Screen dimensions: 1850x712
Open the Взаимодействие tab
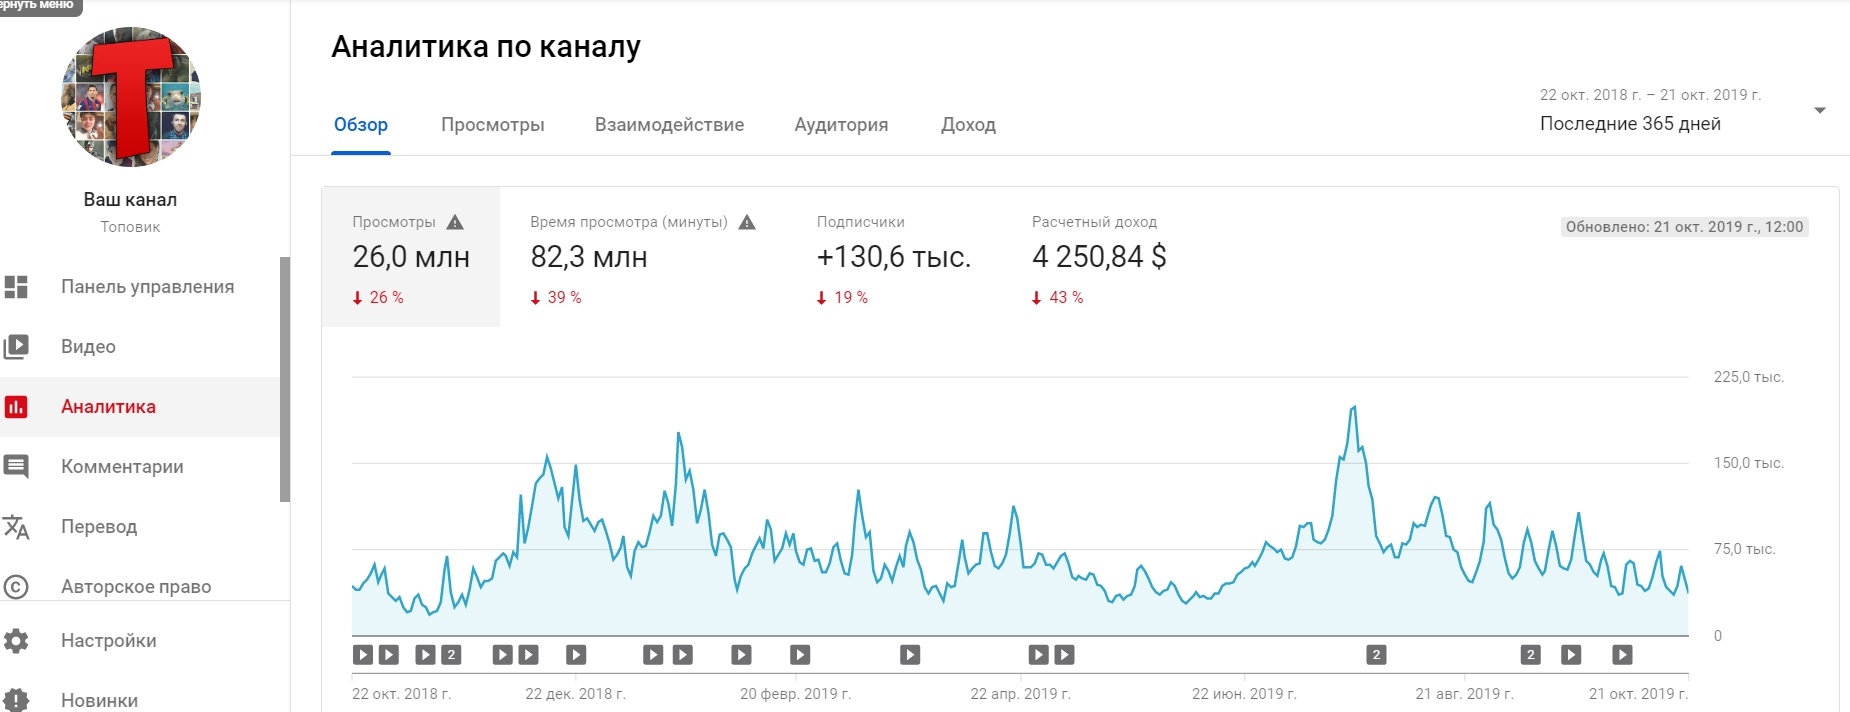pos(669,125)
